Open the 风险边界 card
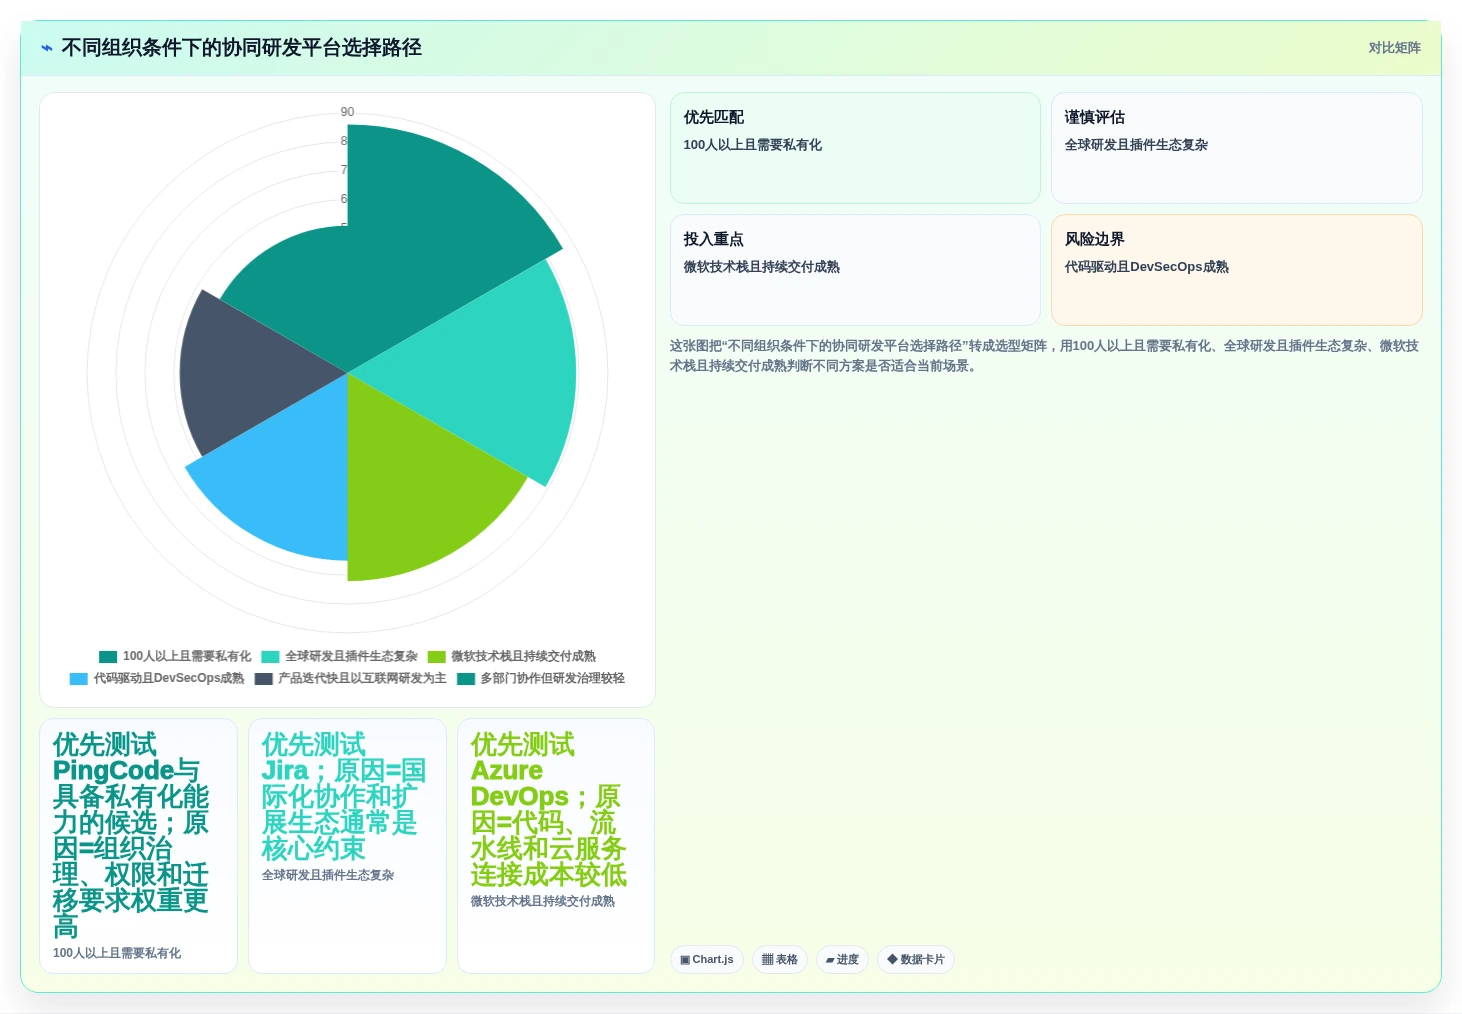Image resolution: width=1462 pixels, height=1014 pixels. [1236, 270]
